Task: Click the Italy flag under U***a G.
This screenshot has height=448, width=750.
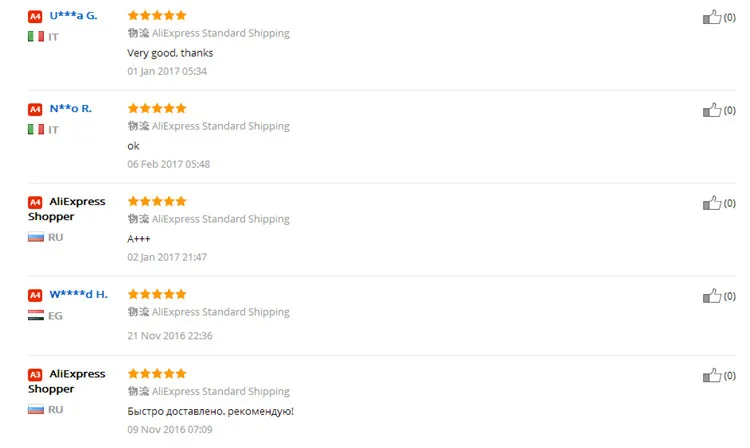Action: pyautogui.click(x=36, y=36)
